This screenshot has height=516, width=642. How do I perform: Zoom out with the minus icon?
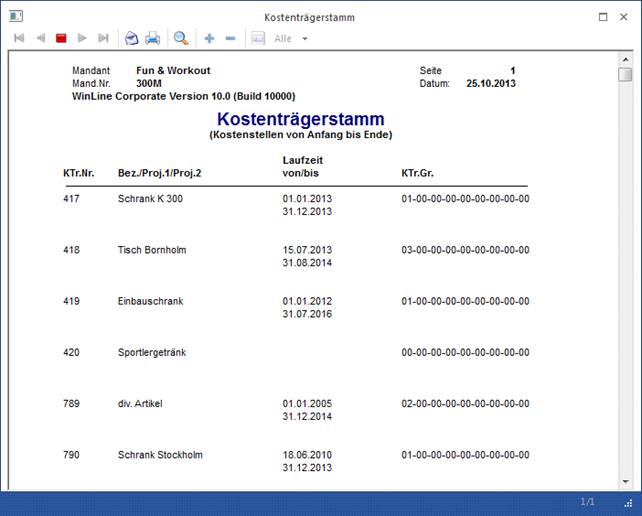(x=230, y=38)
